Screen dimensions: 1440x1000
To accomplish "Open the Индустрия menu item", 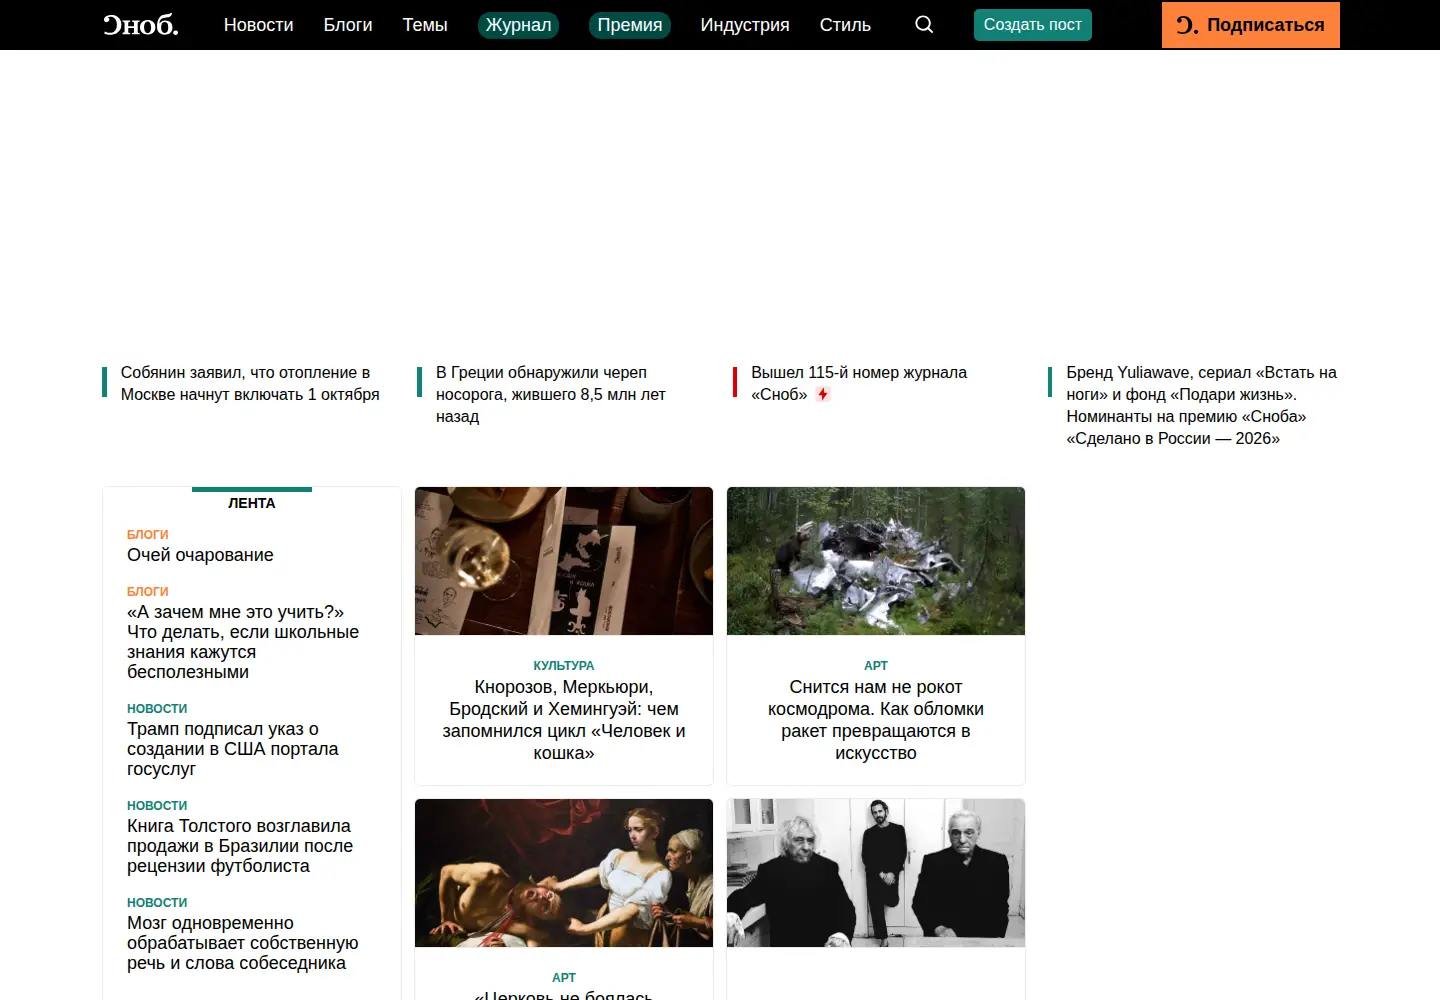I will (x=745, y=25).
